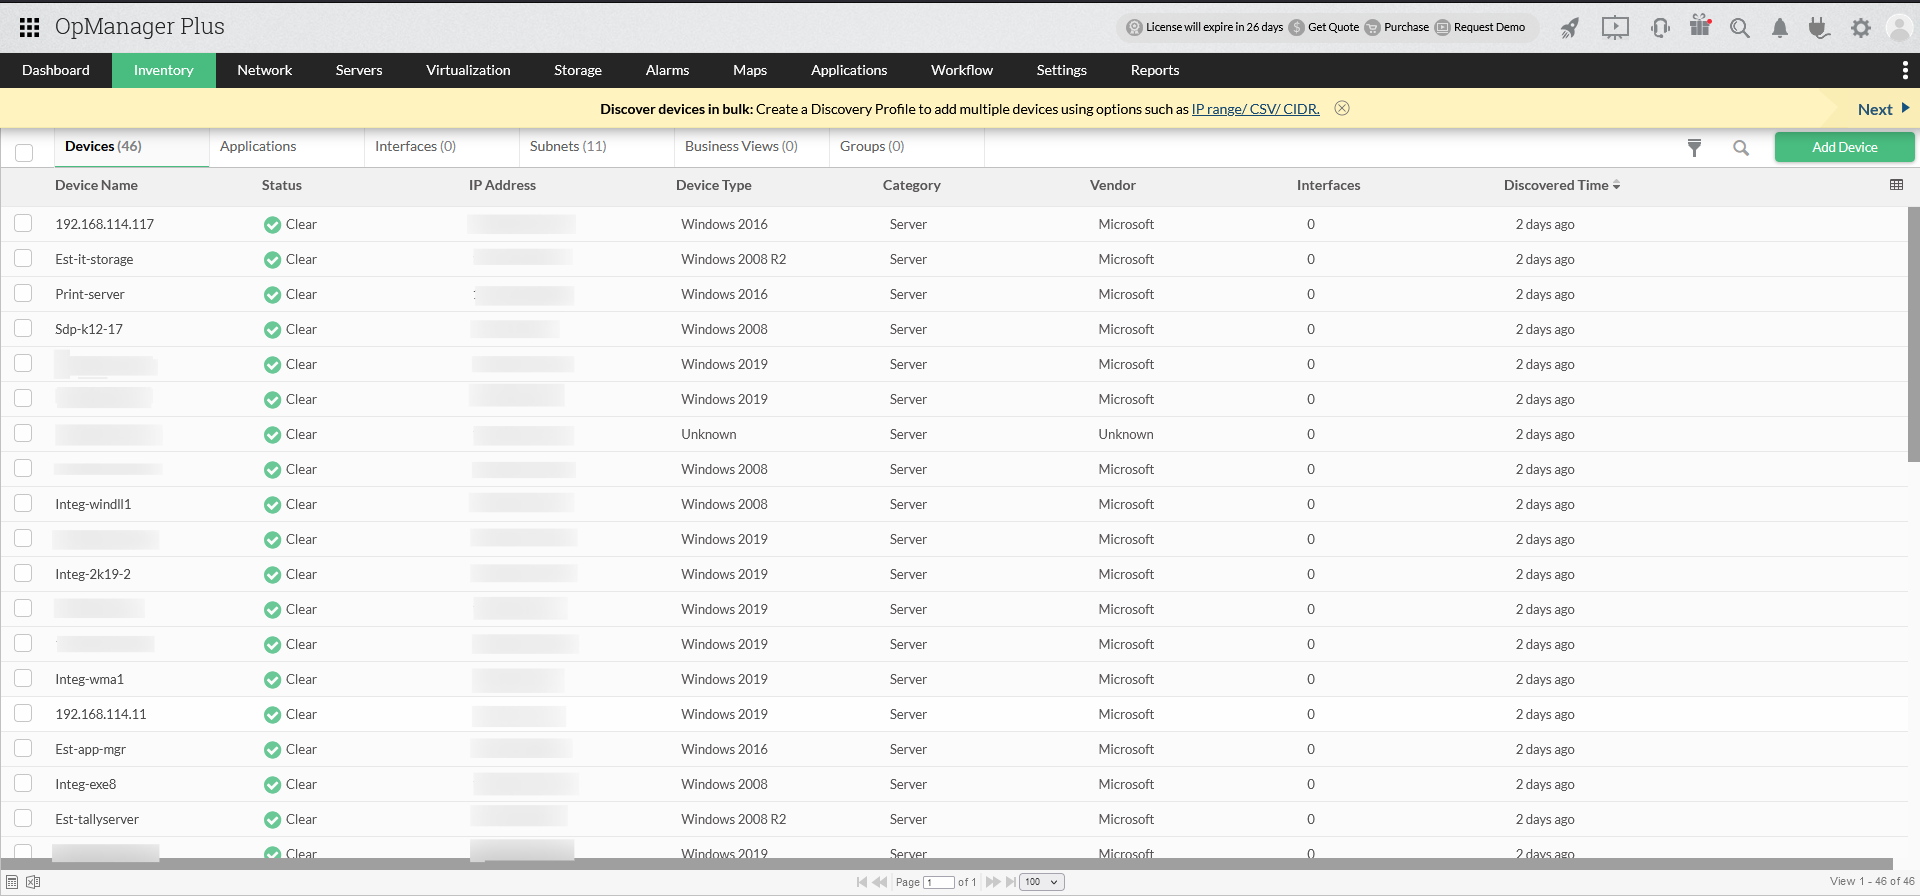Click the license expiry badge icon
This screenshot has height=896, width=1920.
point(1134,28)
